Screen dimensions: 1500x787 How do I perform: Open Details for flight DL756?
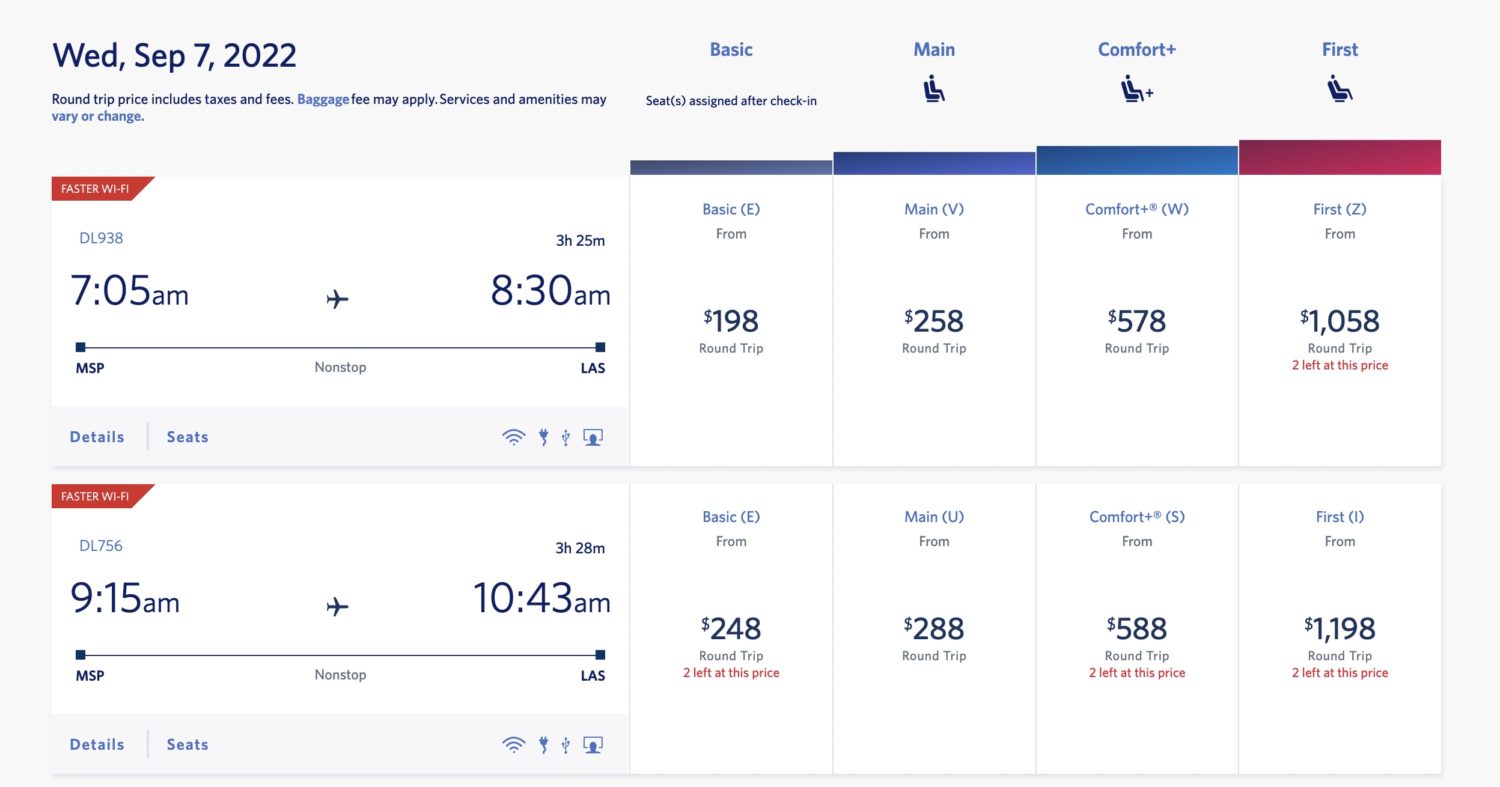tap(96, 744)
